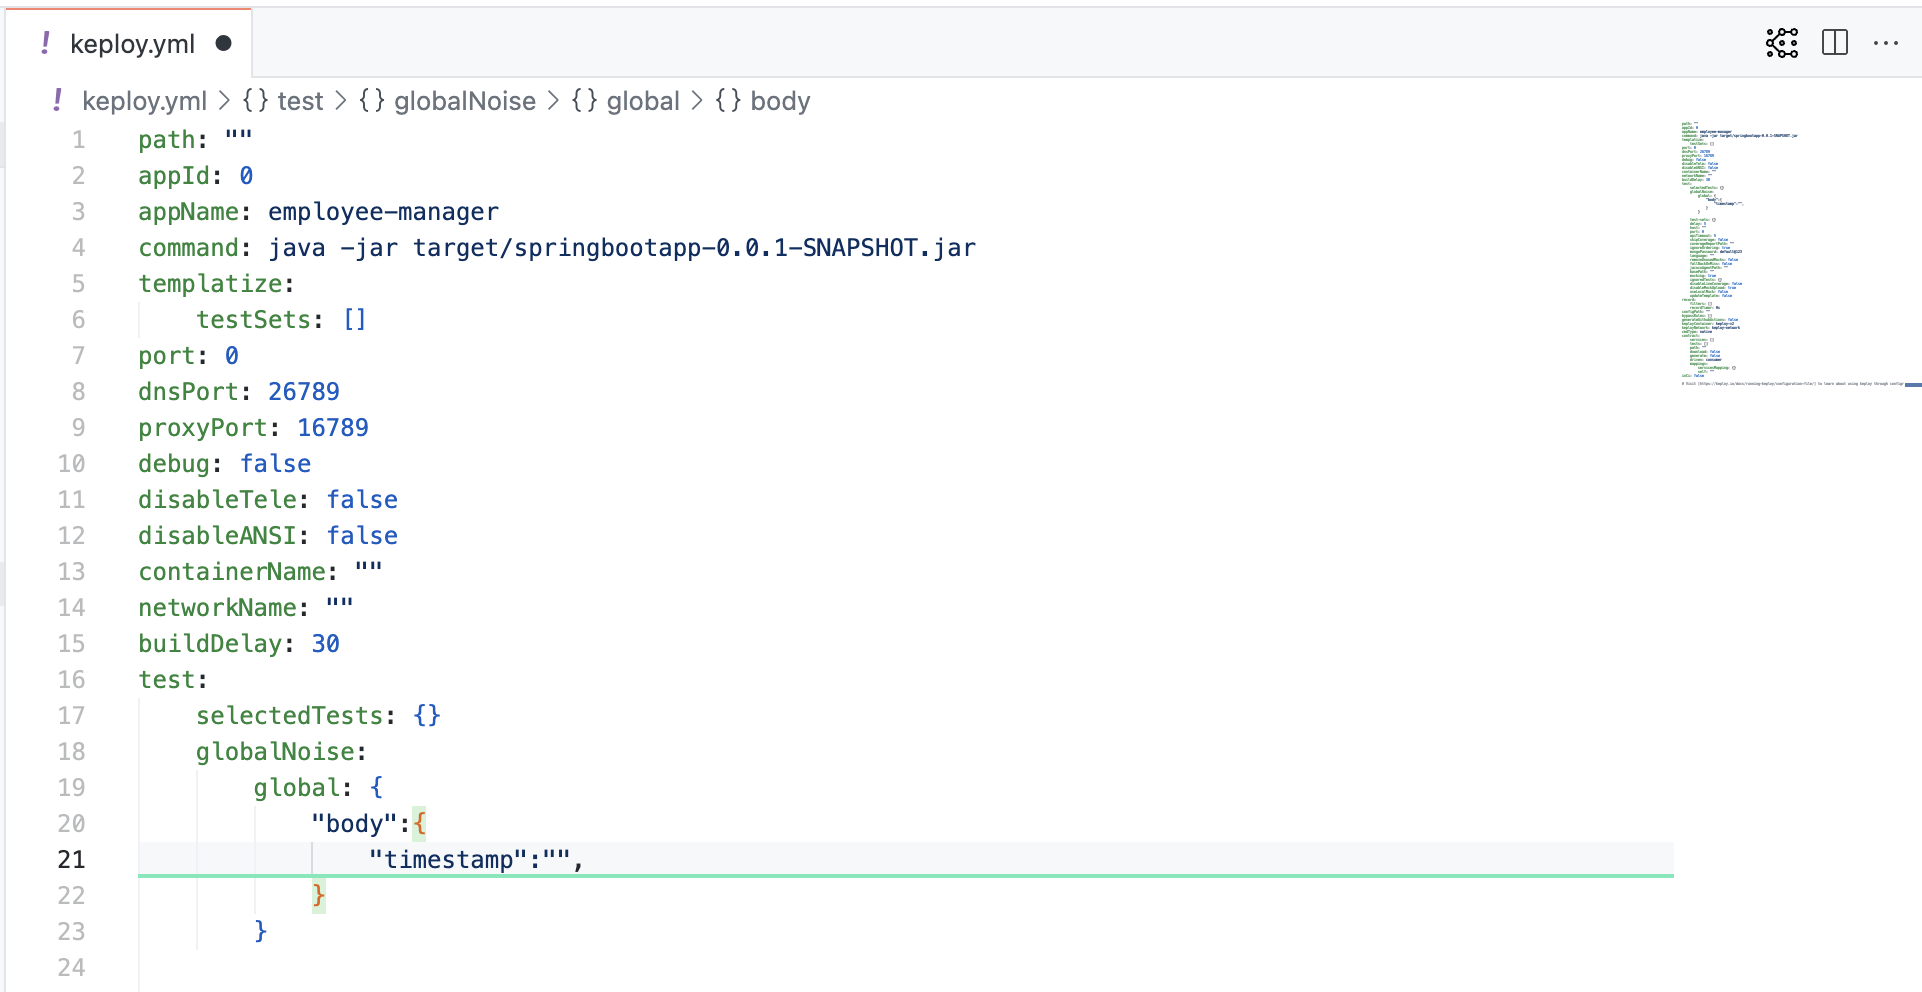Click the globalNoise key on line 18
The height and width of the screenshot is (992, 1922).
click(275, 752)
